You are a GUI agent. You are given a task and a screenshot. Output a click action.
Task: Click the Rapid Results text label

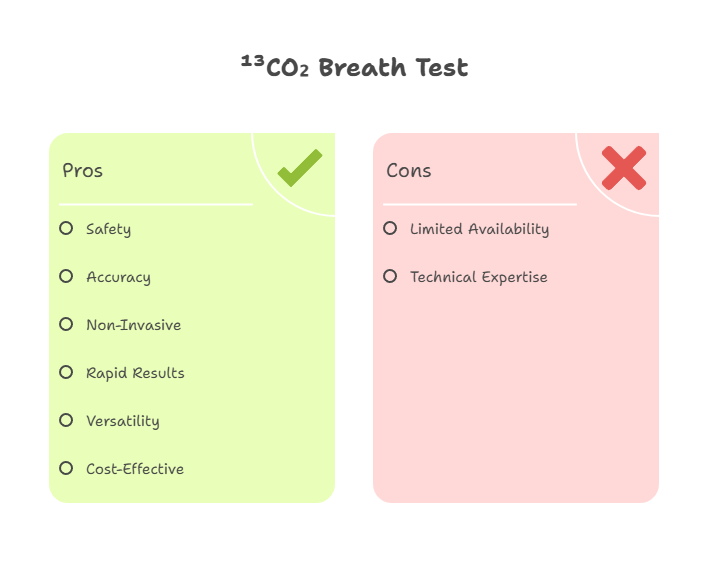coord(135,374)
